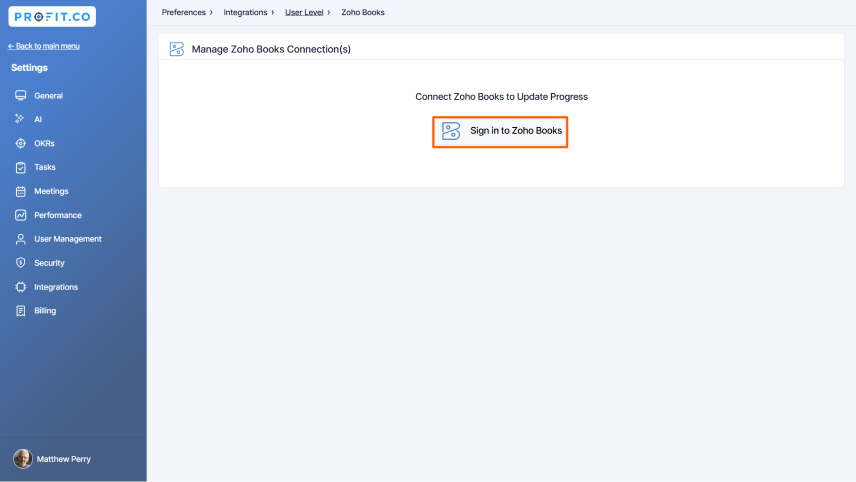Click the Billing receipt icon
Image resolution: width=856 pixels, height=482 pixels.
tap(21, 311)
